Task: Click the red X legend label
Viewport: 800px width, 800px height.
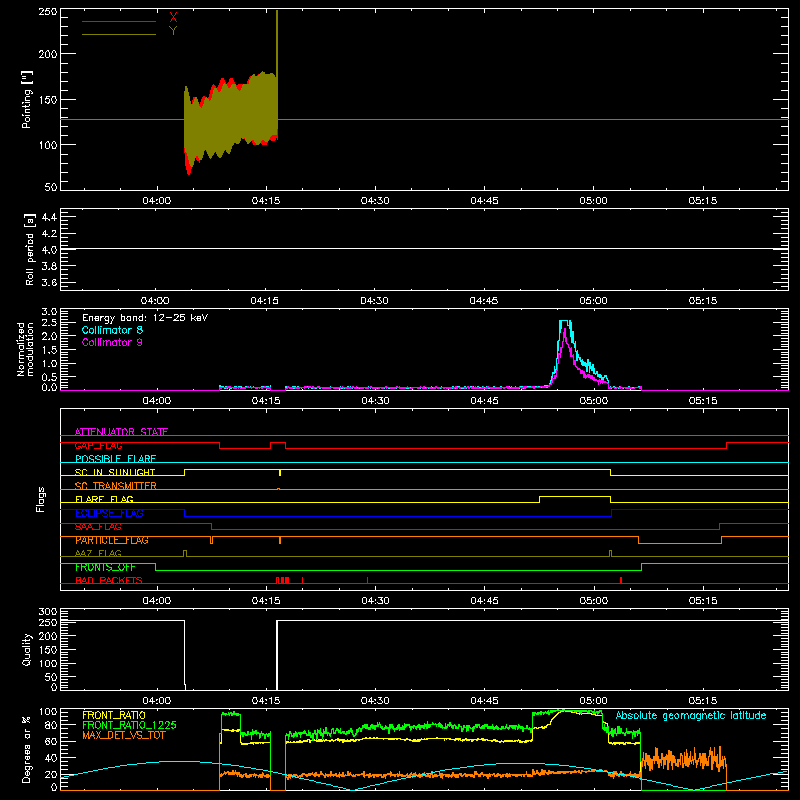Action: pyautogui.click(x=173, y=18)
